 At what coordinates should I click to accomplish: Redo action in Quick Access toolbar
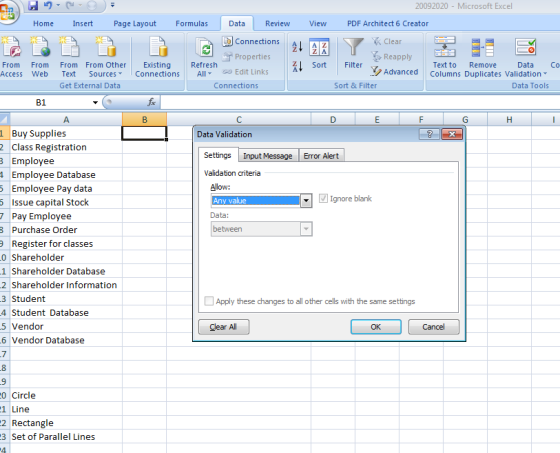70,5
